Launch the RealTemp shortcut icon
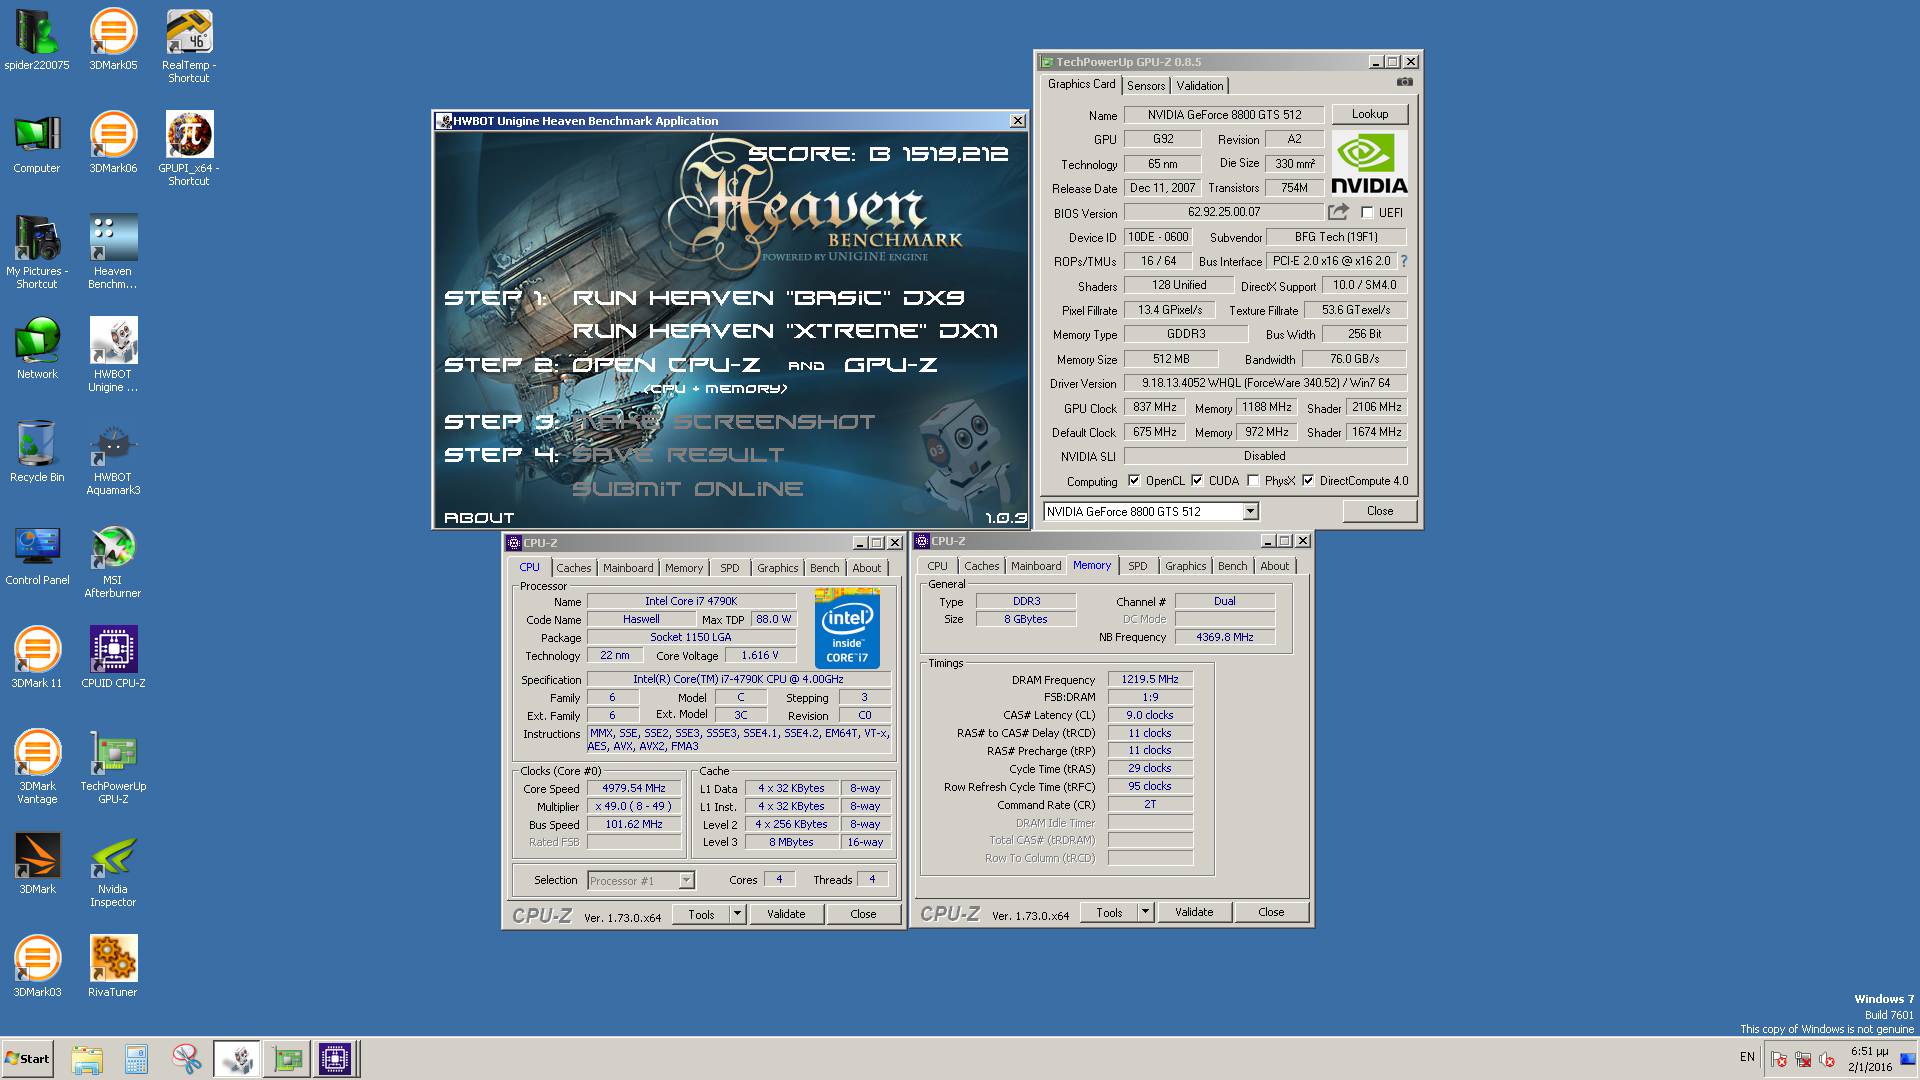 click(188, 46)
